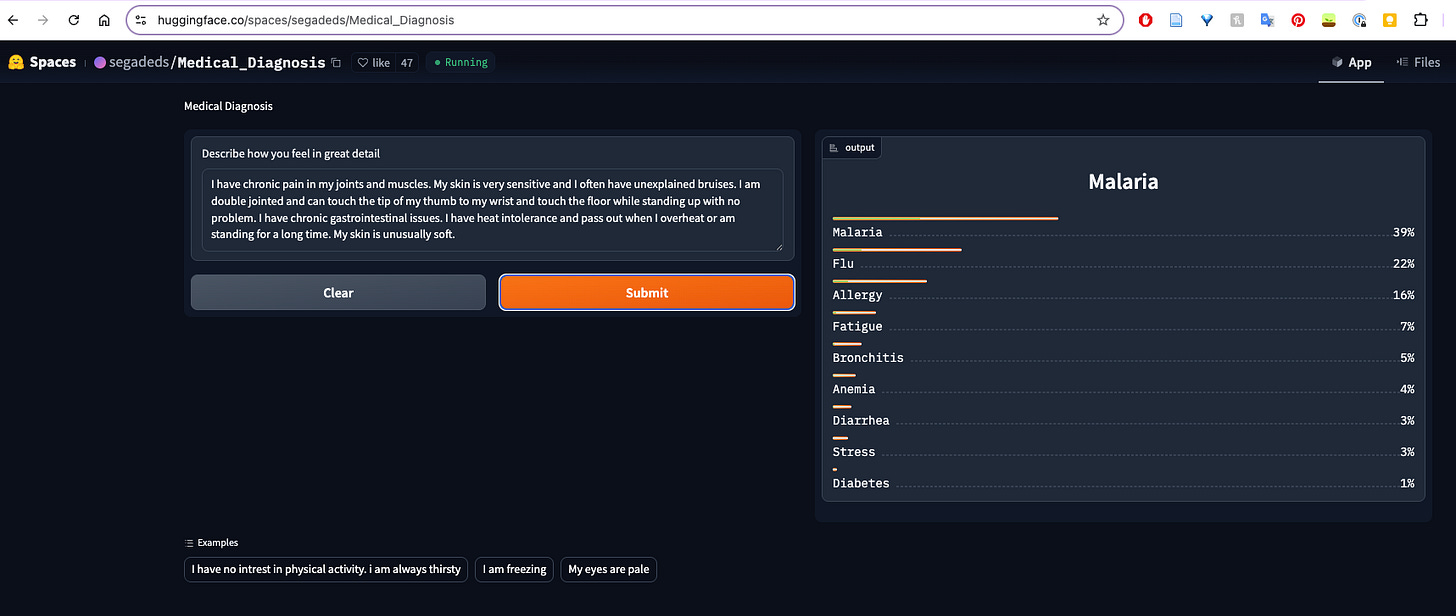The width and height of the screenshot is (1456, 616).
Task: Bookmark this page with the star icon
Action: pyautogui.click(x=1103, y=20)
